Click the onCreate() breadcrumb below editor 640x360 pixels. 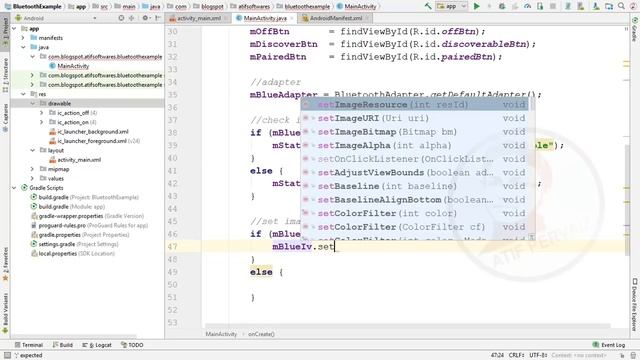261,334
